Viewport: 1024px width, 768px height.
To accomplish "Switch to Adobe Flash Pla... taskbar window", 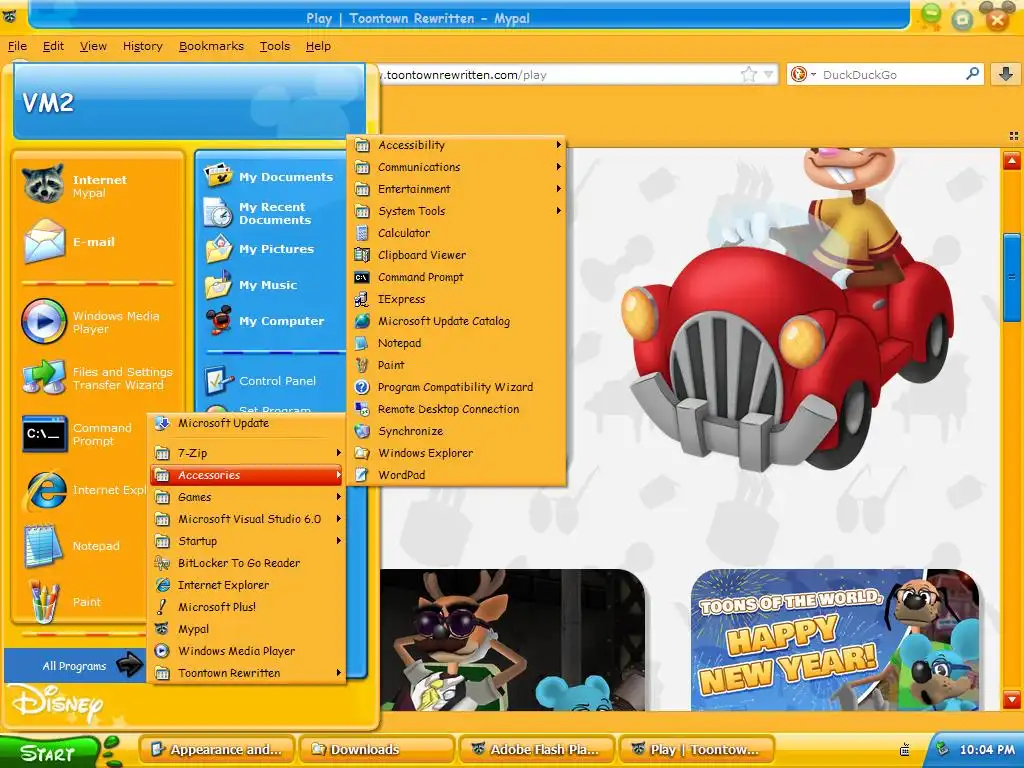I will pyautogui.click(x=537, y=749).
